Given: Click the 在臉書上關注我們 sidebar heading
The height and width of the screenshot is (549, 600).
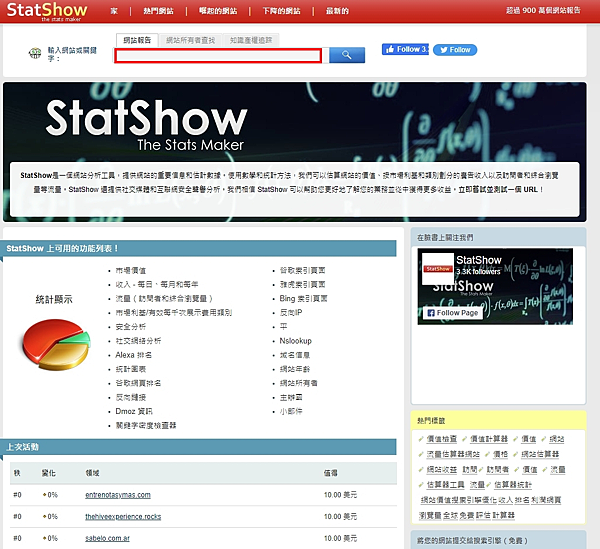Looking at the screenshot, I should 445,238.
